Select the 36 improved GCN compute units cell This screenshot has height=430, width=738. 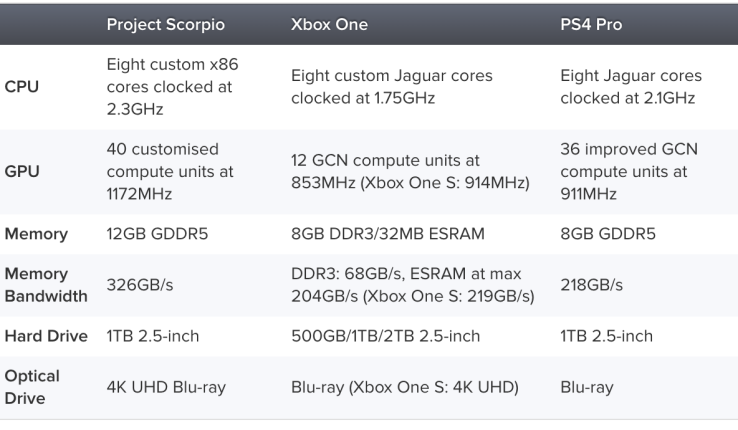point(628,171)
